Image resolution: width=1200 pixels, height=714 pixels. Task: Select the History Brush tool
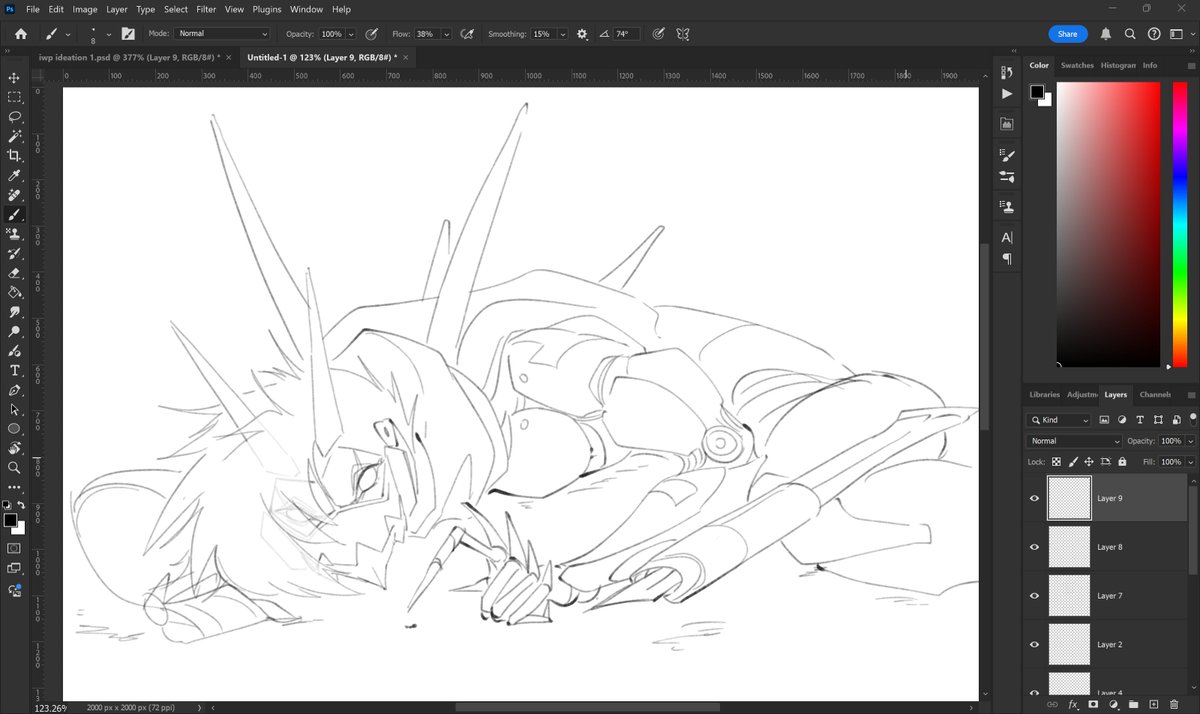(x=14, y=253)
